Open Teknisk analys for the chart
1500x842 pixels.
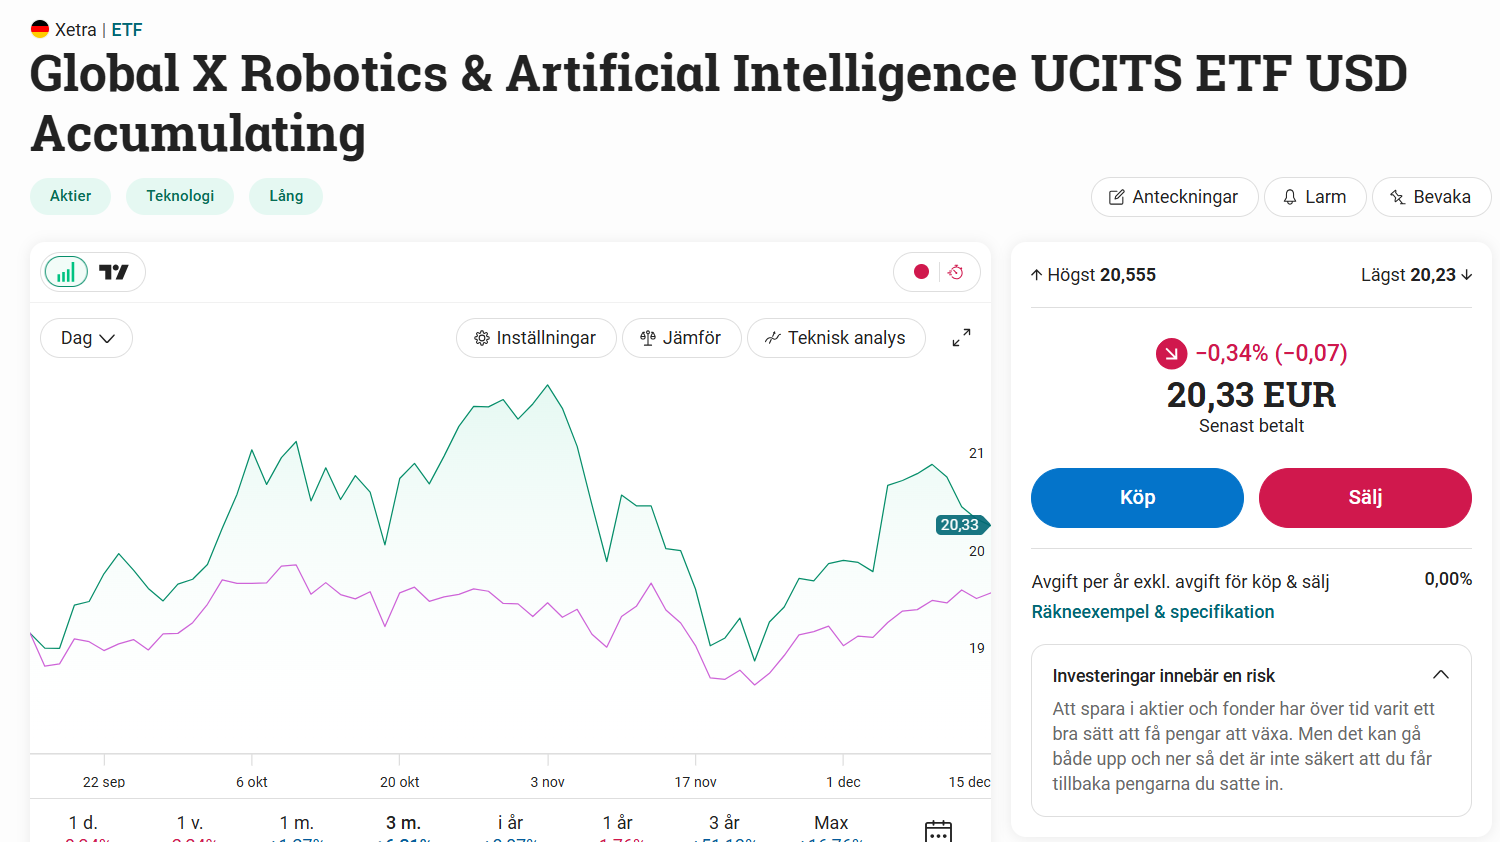pyautogui.click(x=836, y=338)
